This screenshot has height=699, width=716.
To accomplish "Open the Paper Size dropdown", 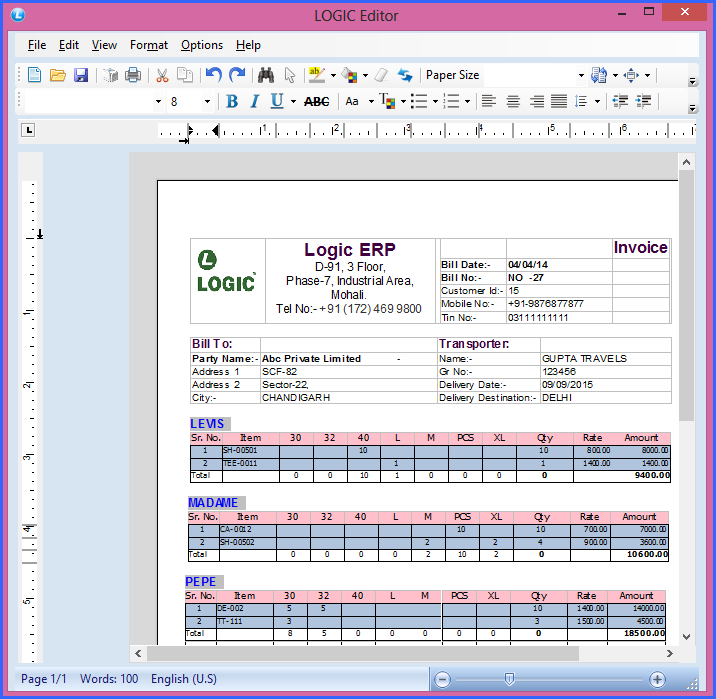I will [581, 75].
